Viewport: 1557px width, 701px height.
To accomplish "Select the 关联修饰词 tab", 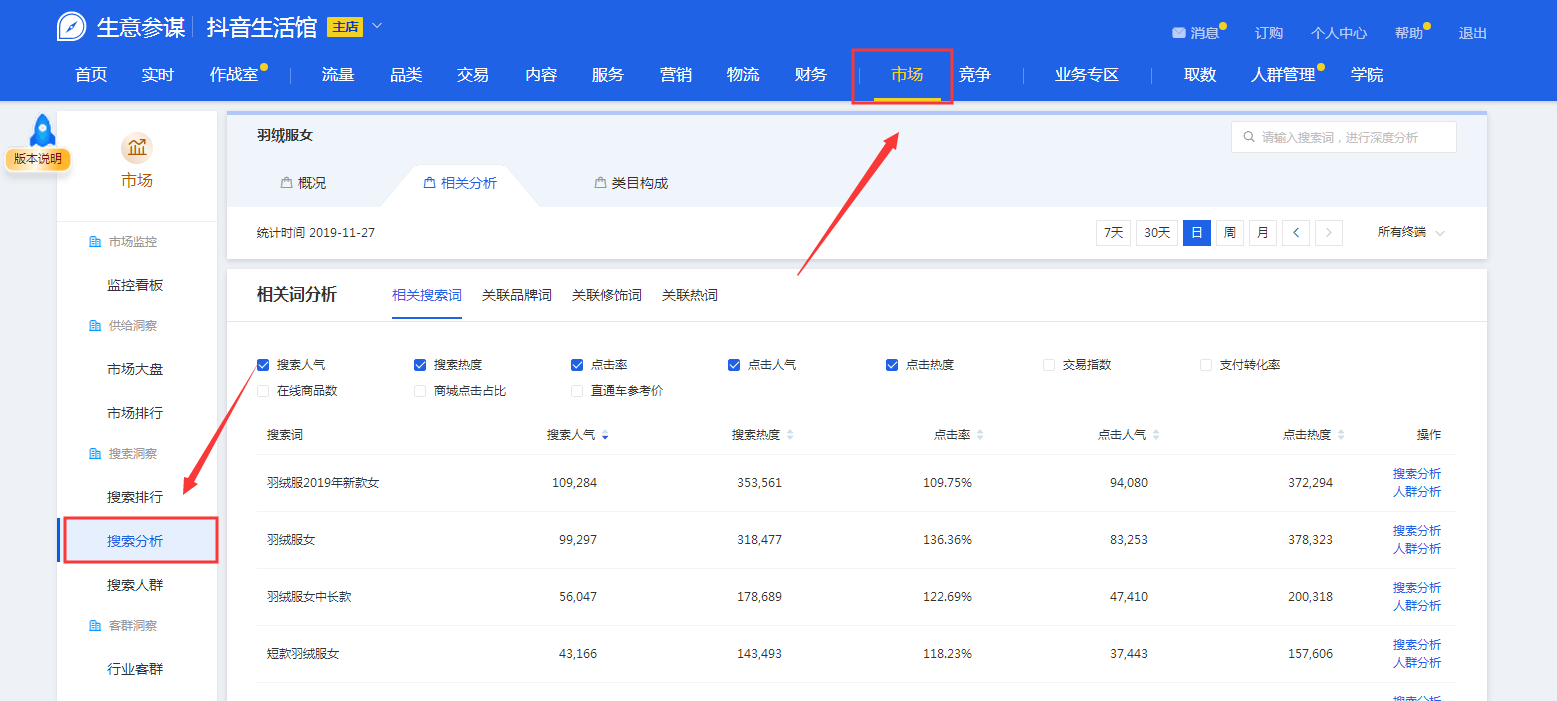I will pyautogui.click(x=607, y=295).
